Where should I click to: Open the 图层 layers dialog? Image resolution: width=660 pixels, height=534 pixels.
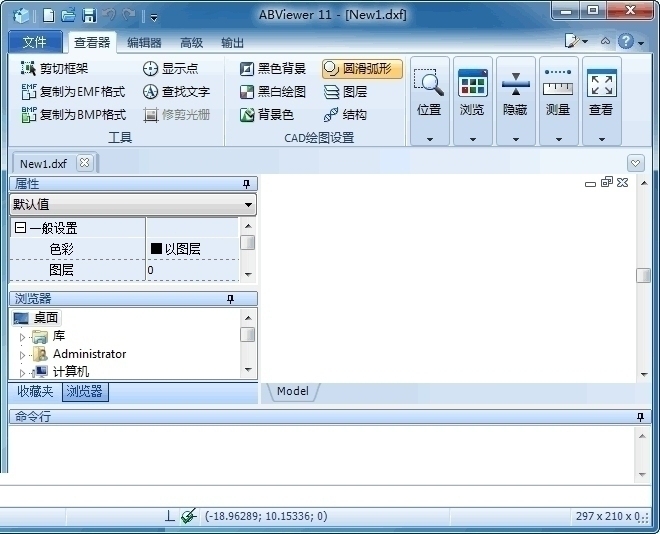pos(345,91)
